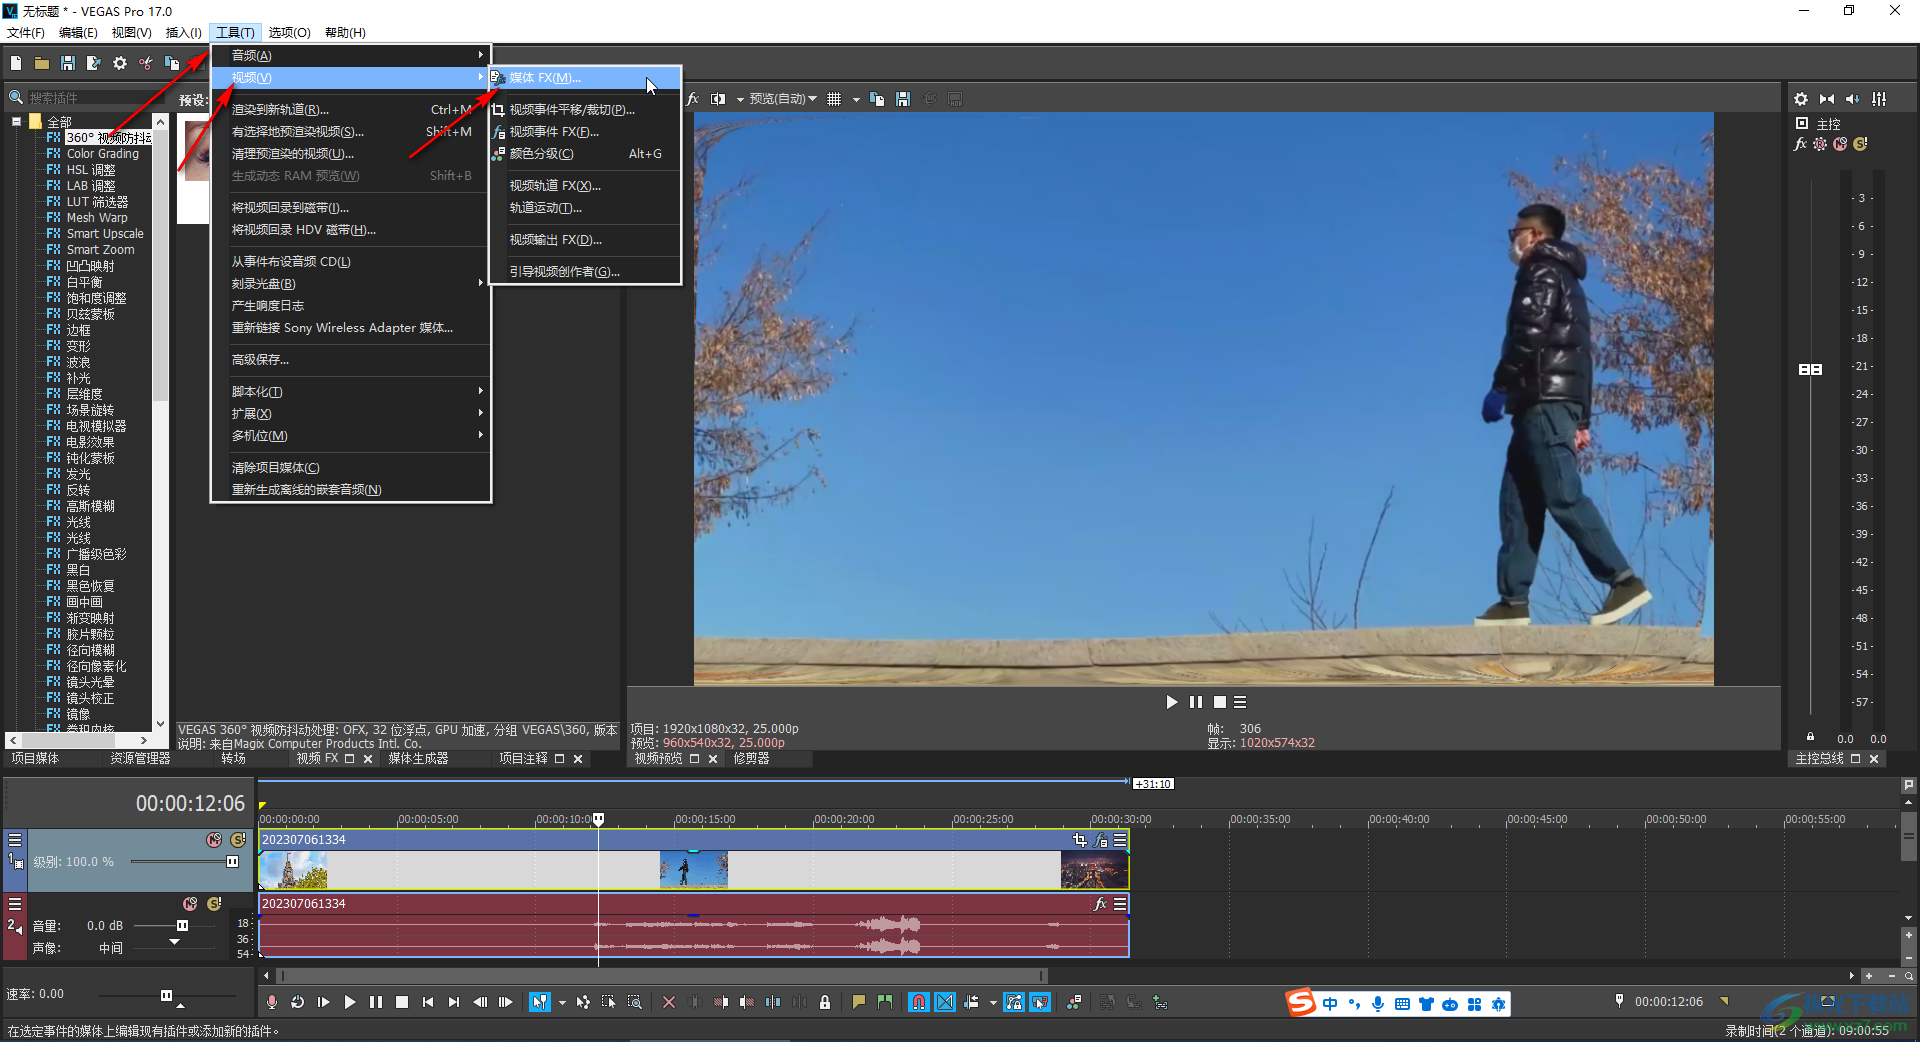Expand the 刻录光盘(B) submenu
1920x1042 pixels.
click(350, 284)
